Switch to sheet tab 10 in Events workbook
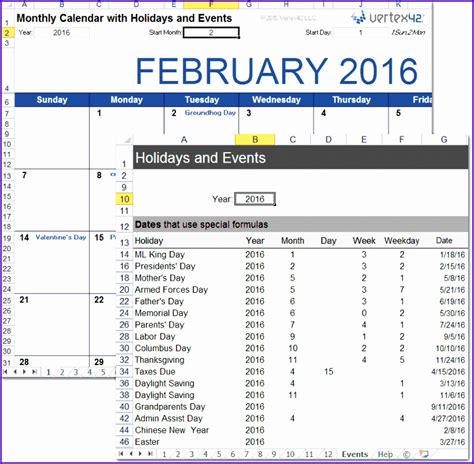This screenshot has height=464, width=474. tap(290, 454)
